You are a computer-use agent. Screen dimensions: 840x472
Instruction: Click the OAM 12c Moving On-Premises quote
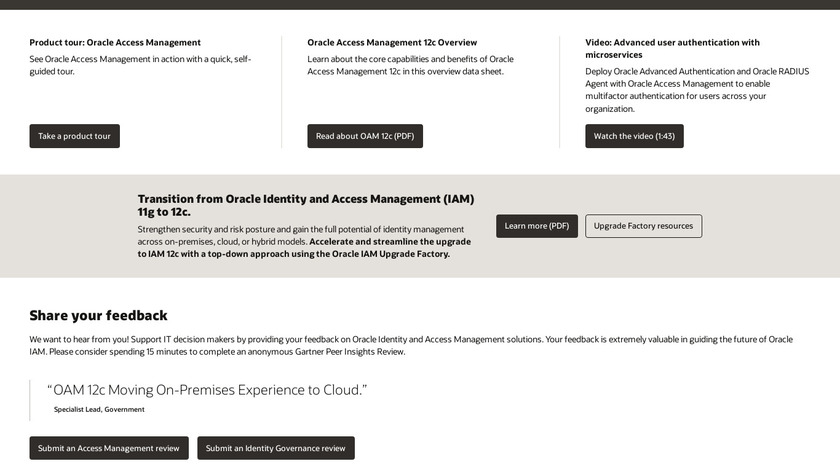[x=207, y=390]
